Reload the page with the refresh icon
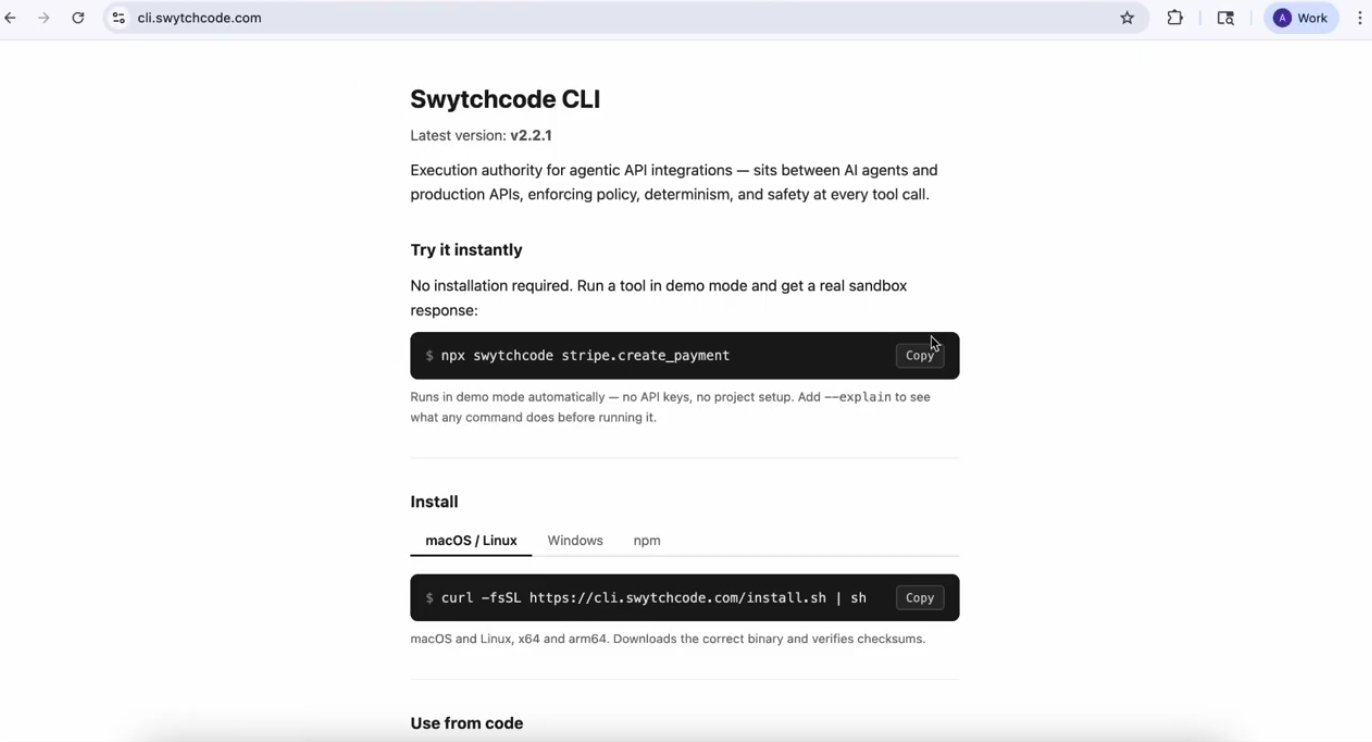1372x742 pixels. coord(78,18)
